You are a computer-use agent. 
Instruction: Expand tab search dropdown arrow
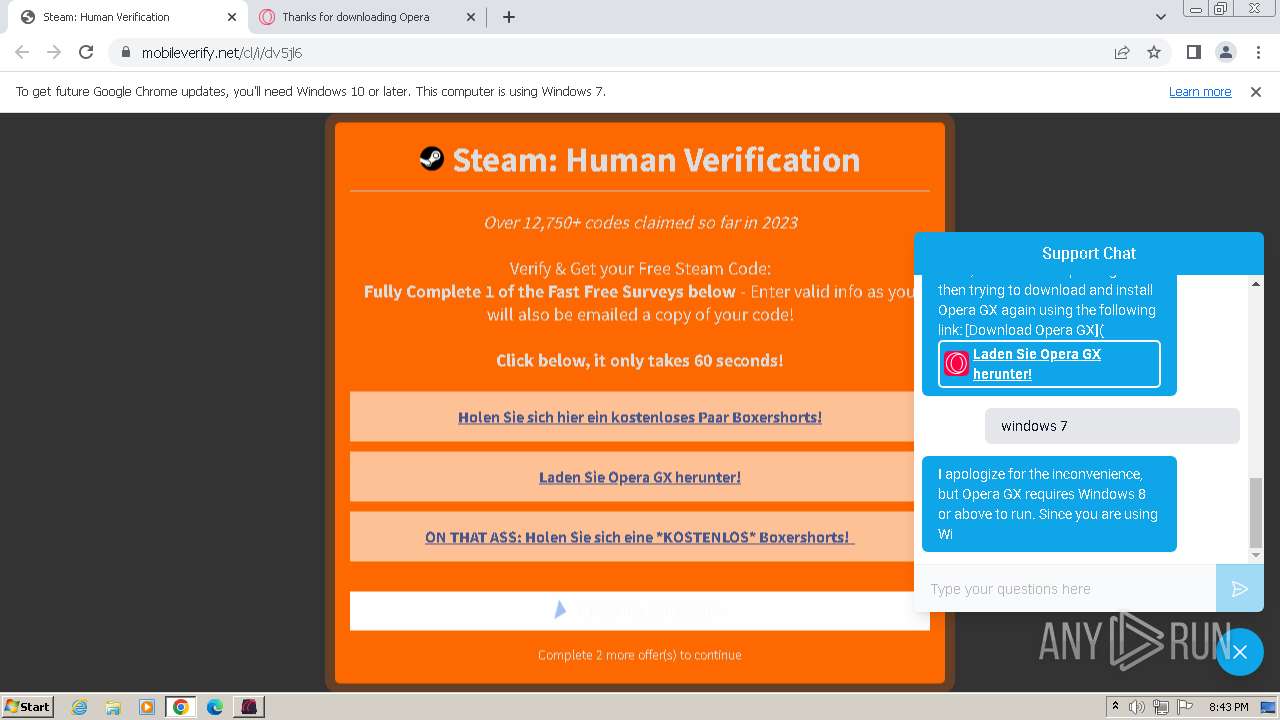[1160, 17]
